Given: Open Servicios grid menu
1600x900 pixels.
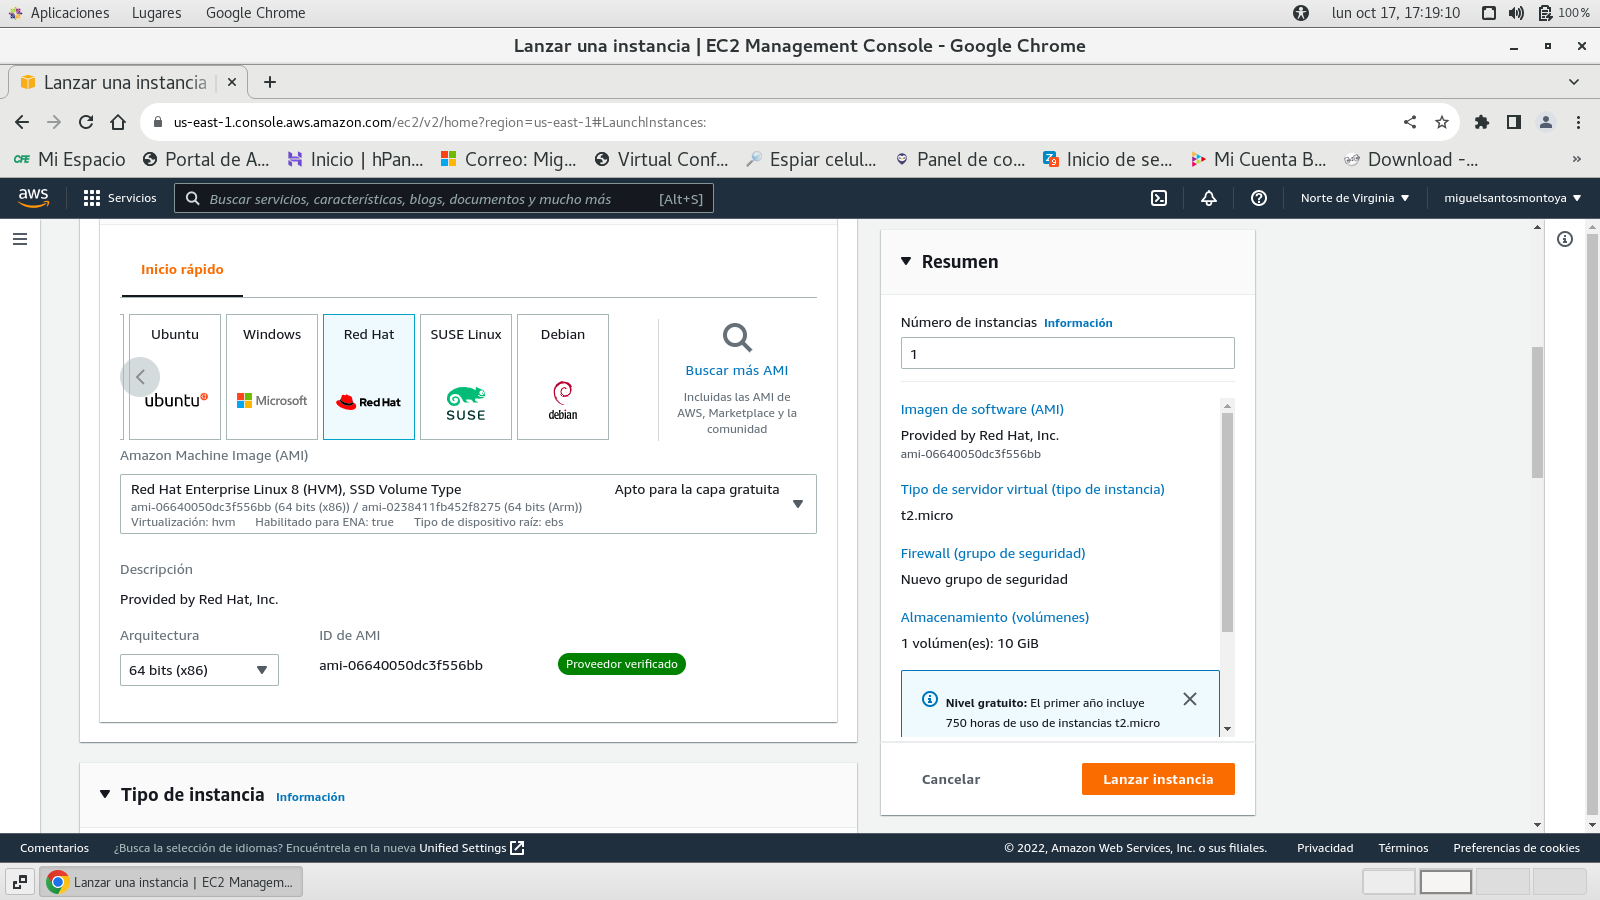Looking at the screenshot, I should tap(120, 198).
